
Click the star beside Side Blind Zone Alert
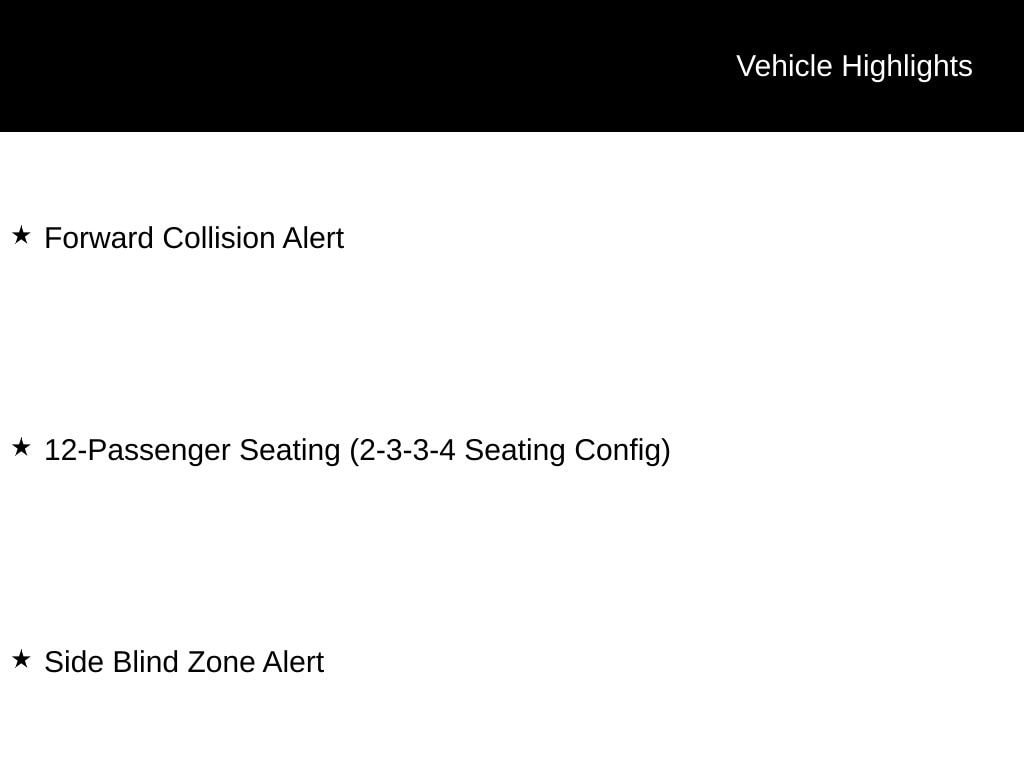point(22,659)
